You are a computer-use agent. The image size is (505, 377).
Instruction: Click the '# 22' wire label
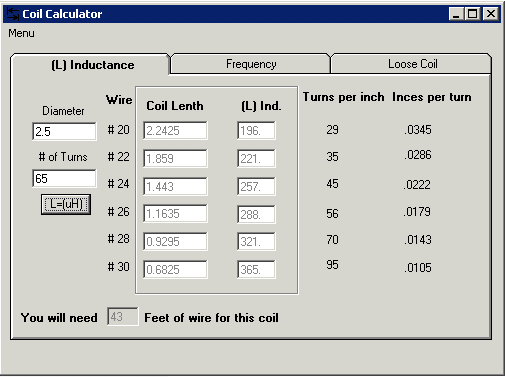pos(118,157)
